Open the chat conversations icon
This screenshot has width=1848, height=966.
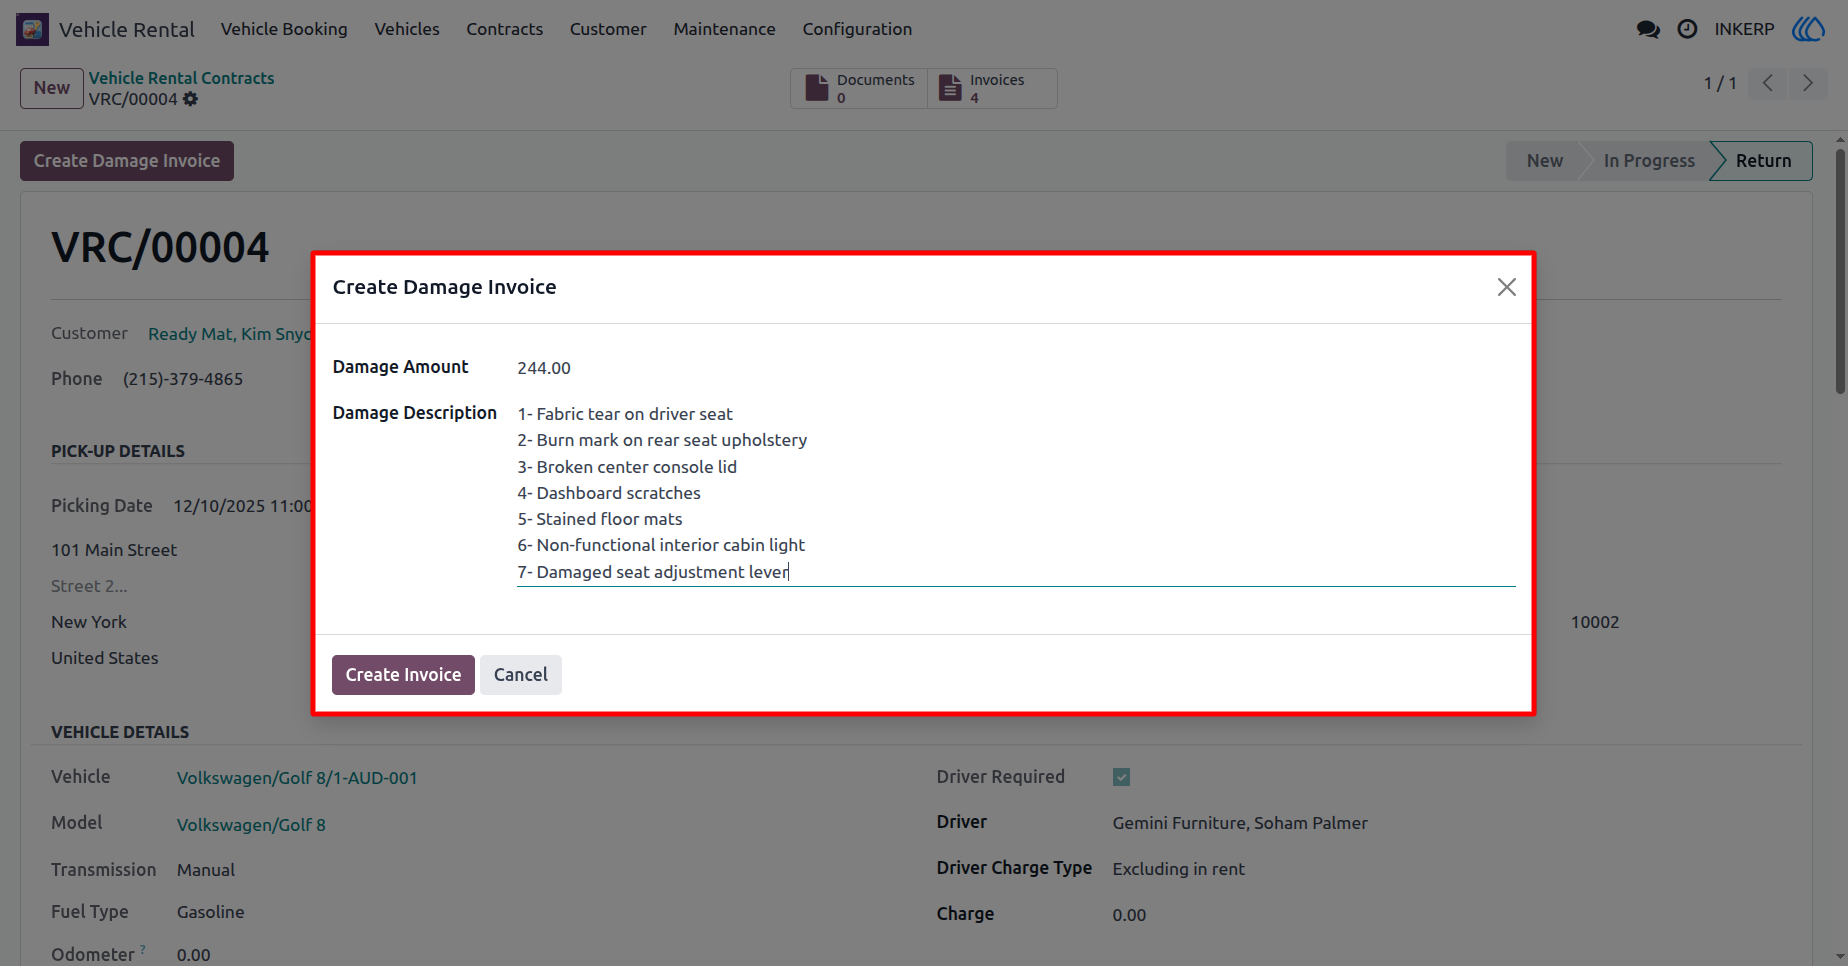coord(1648,29)
